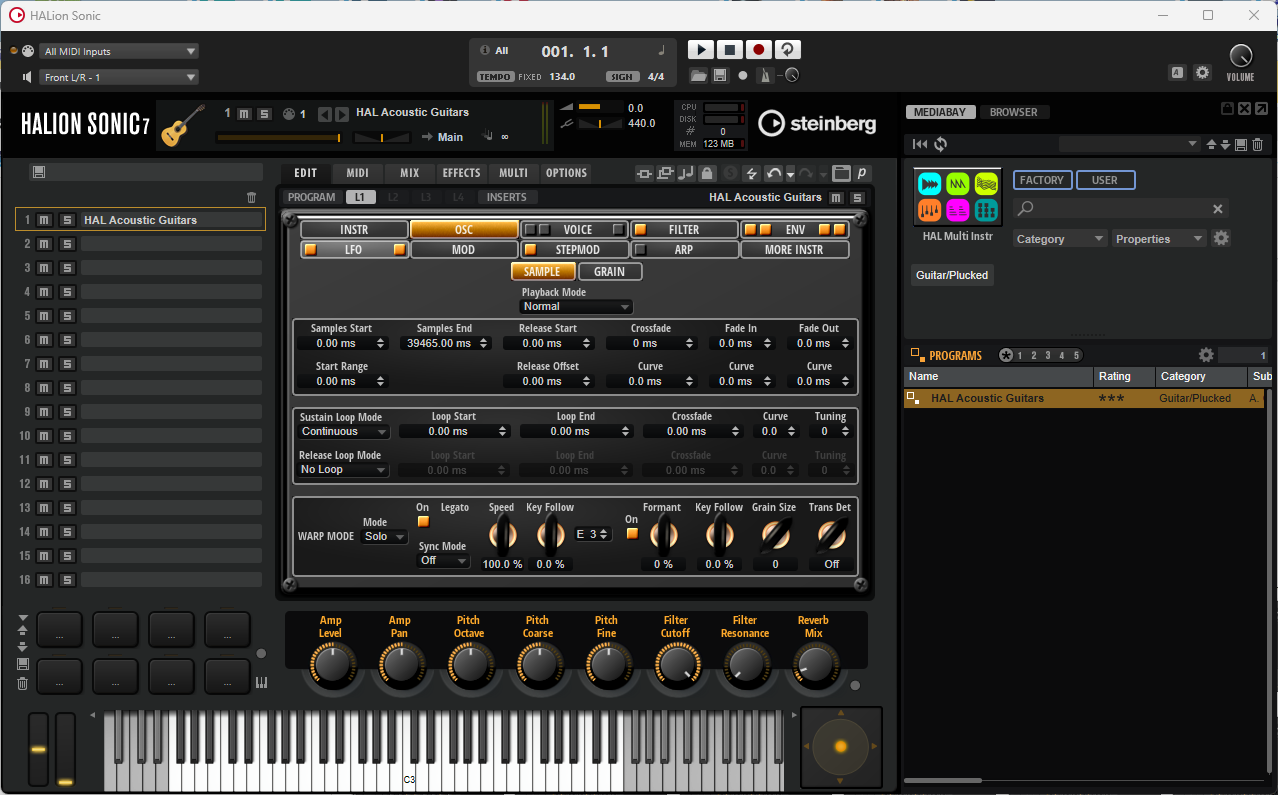
Task: Toggle the Formant On indicator
Action: coord(631,534)
